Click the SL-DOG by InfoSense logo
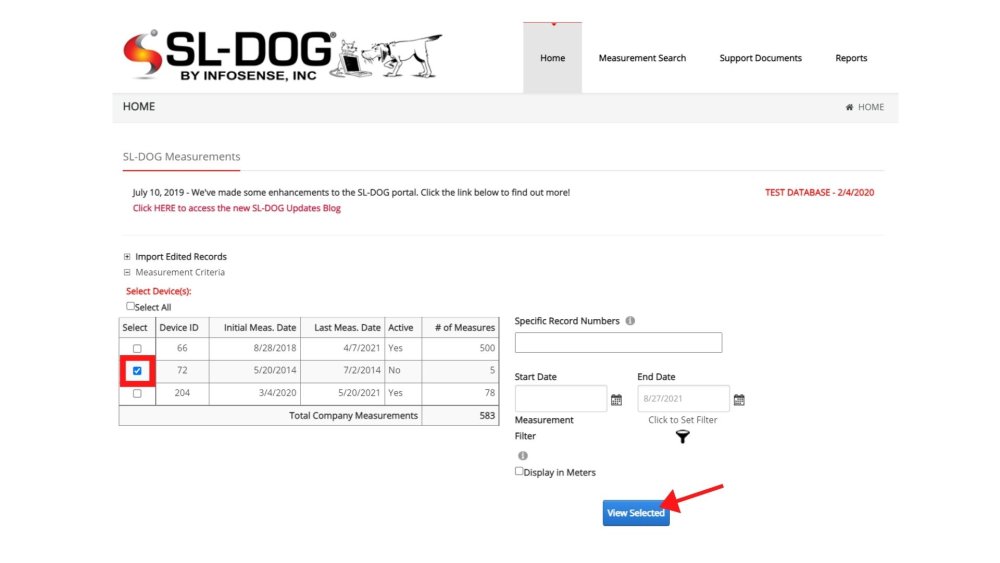 [283, 55]
